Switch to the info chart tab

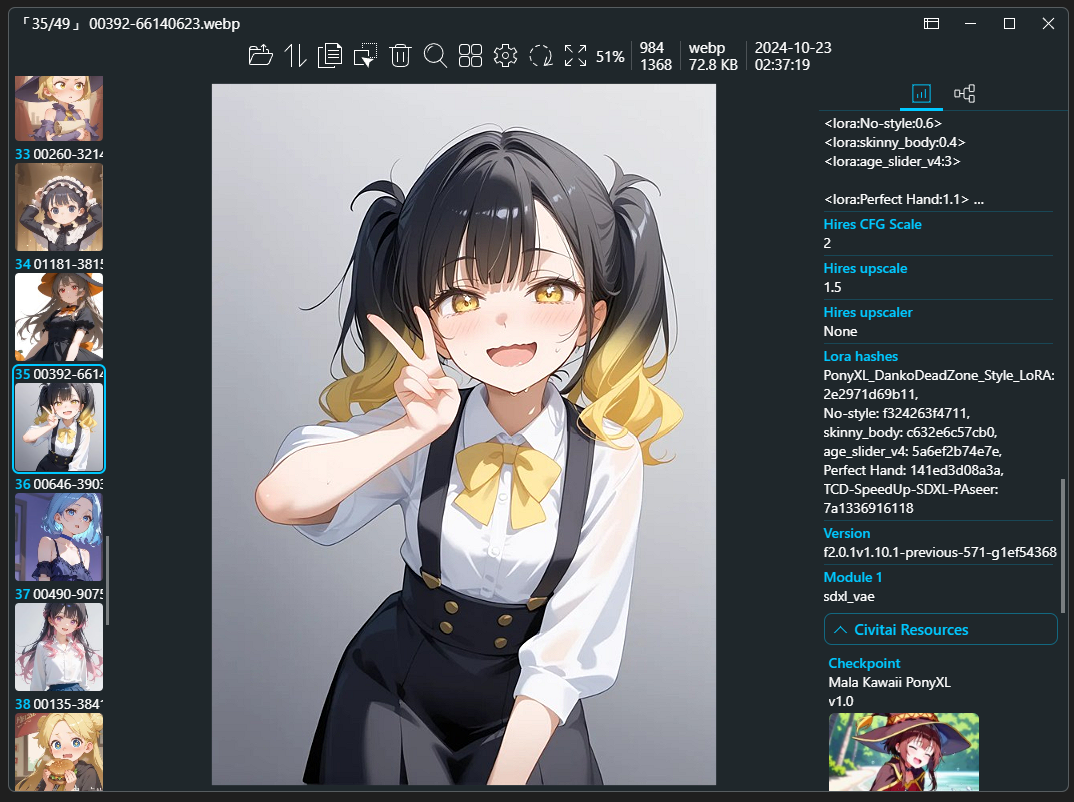point(921,93)
